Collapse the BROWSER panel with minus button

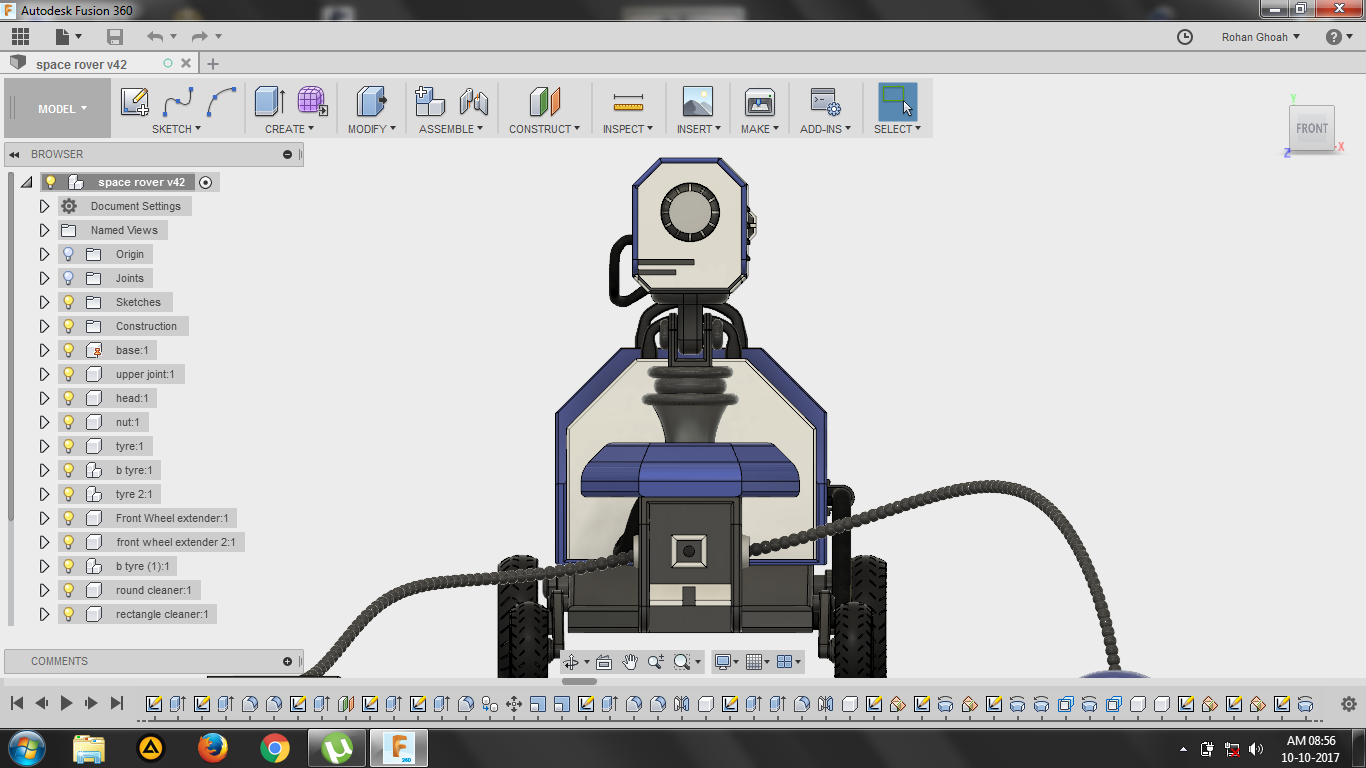[288, 154]
